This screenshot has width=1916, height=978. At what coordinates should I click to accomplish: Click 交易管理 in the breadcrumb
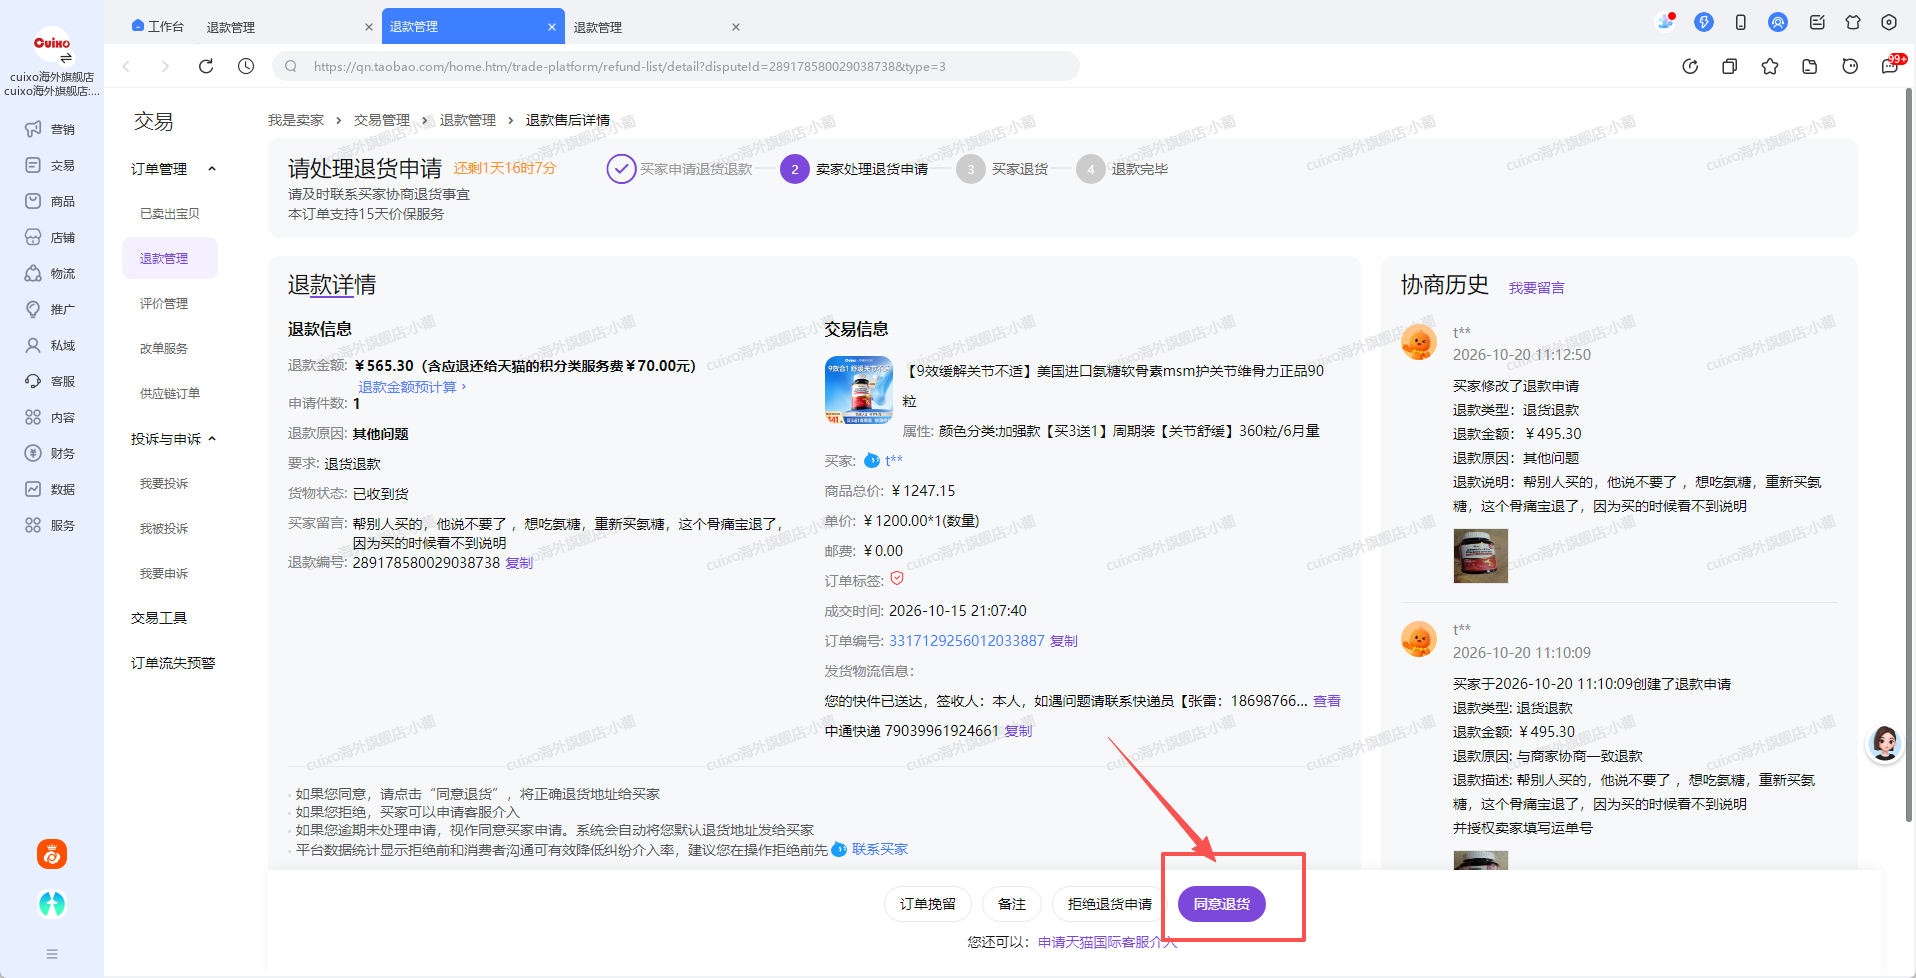pyautogui.click(x=382, y=120)
